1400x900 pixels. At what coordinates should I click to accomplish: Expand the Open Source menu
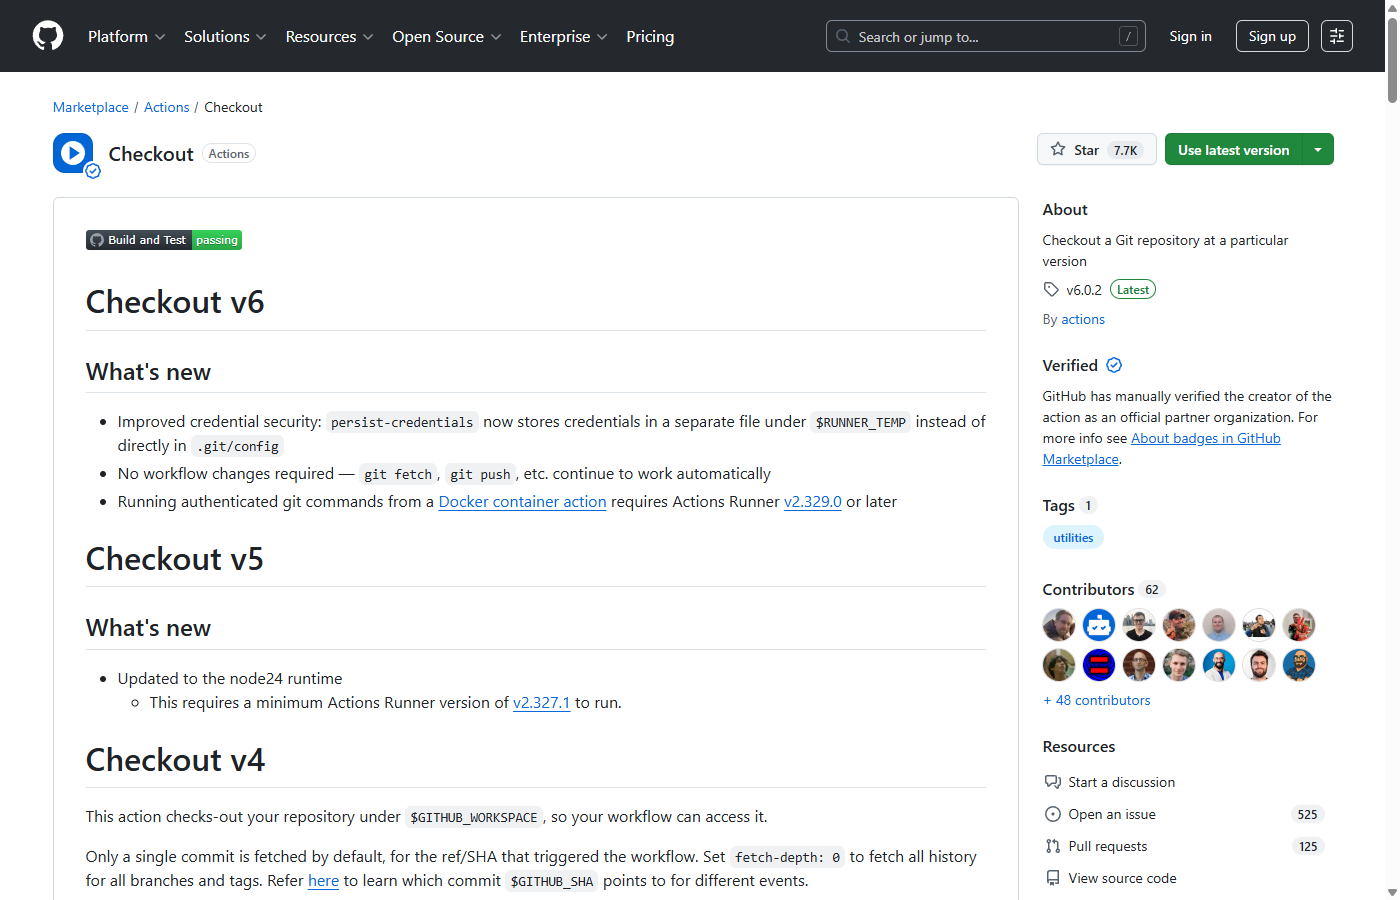(446, 36)
